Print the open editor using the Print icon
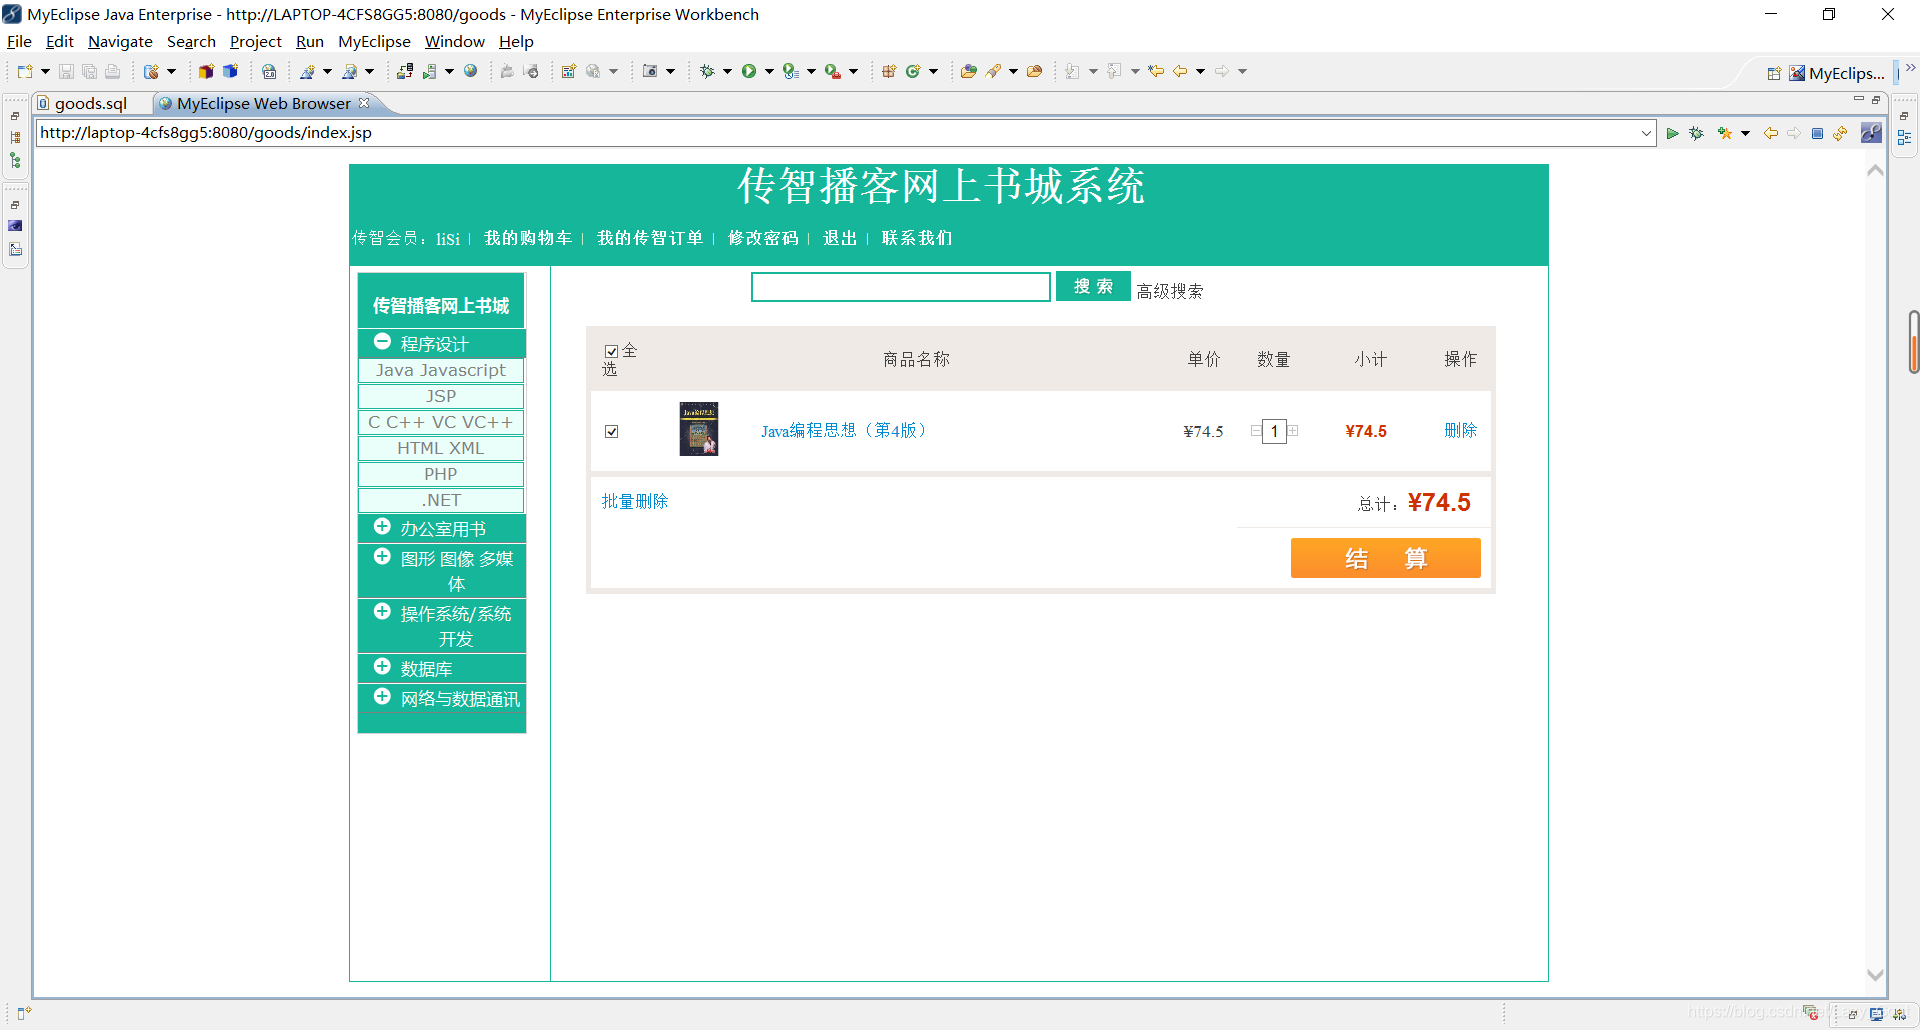The height and width of the screenshot is (1030, 1920). point(112,71)
